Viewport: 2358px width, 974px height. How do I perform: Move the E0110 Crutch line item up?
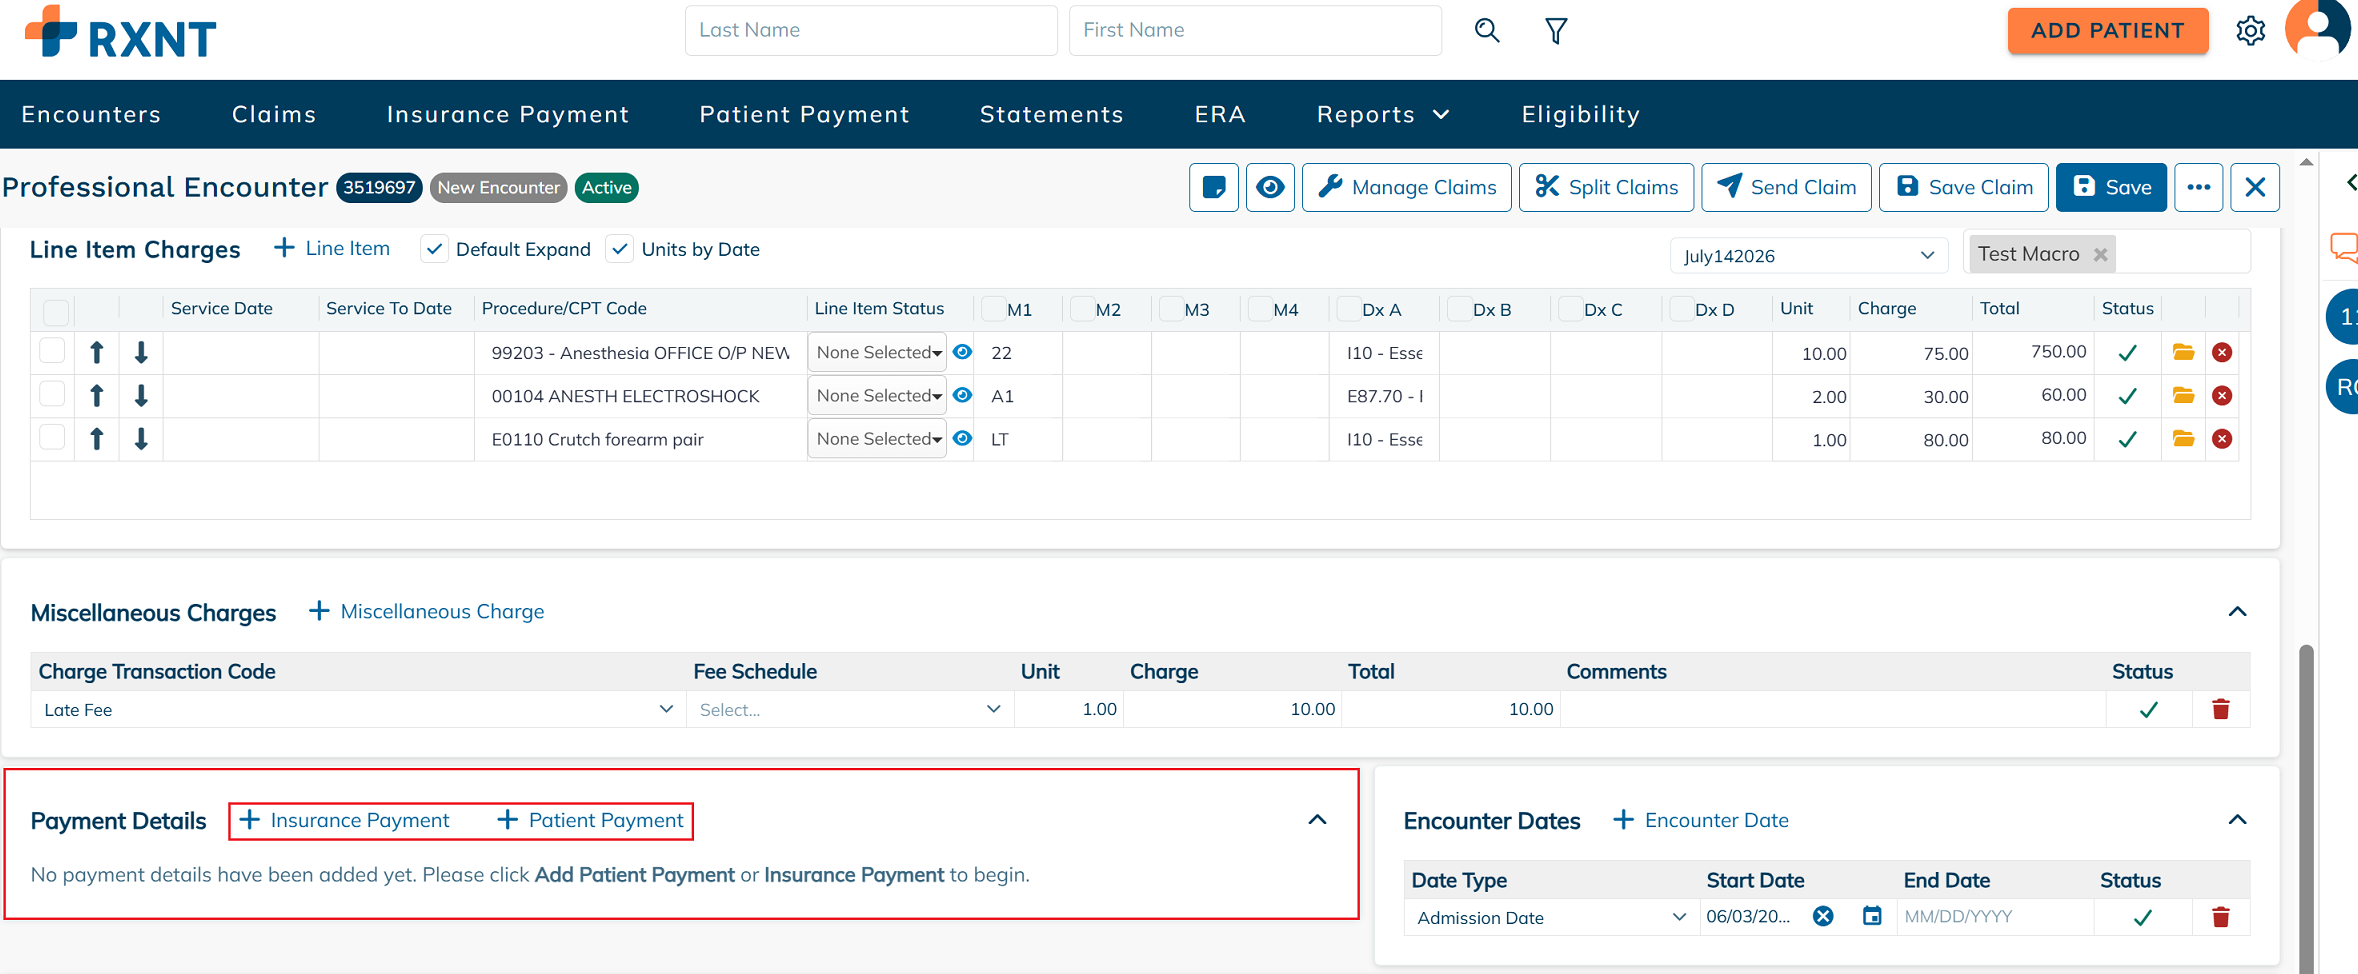(x=97, y=439)
